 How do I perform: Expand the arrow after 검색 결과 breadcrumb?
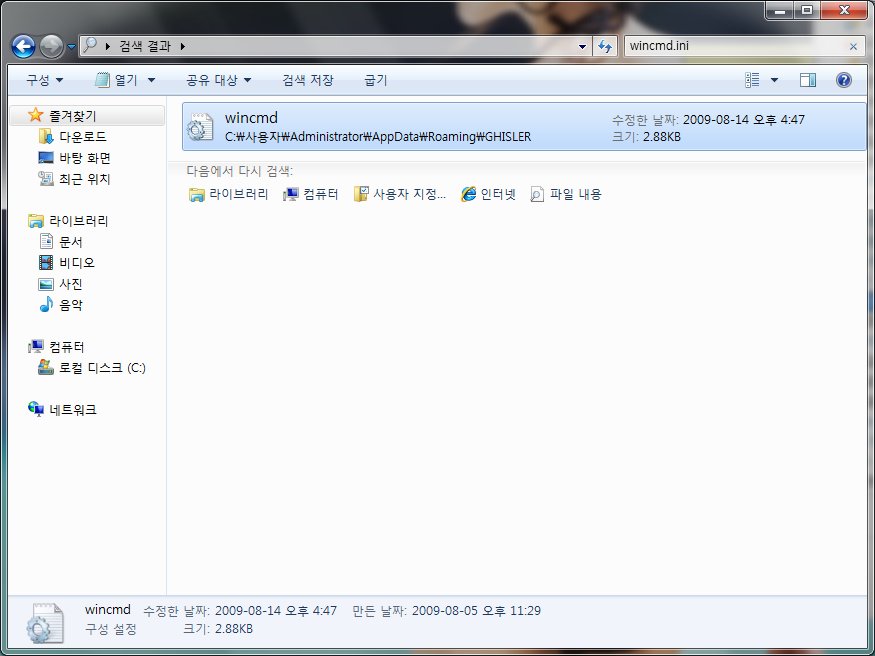click(182, 46)
